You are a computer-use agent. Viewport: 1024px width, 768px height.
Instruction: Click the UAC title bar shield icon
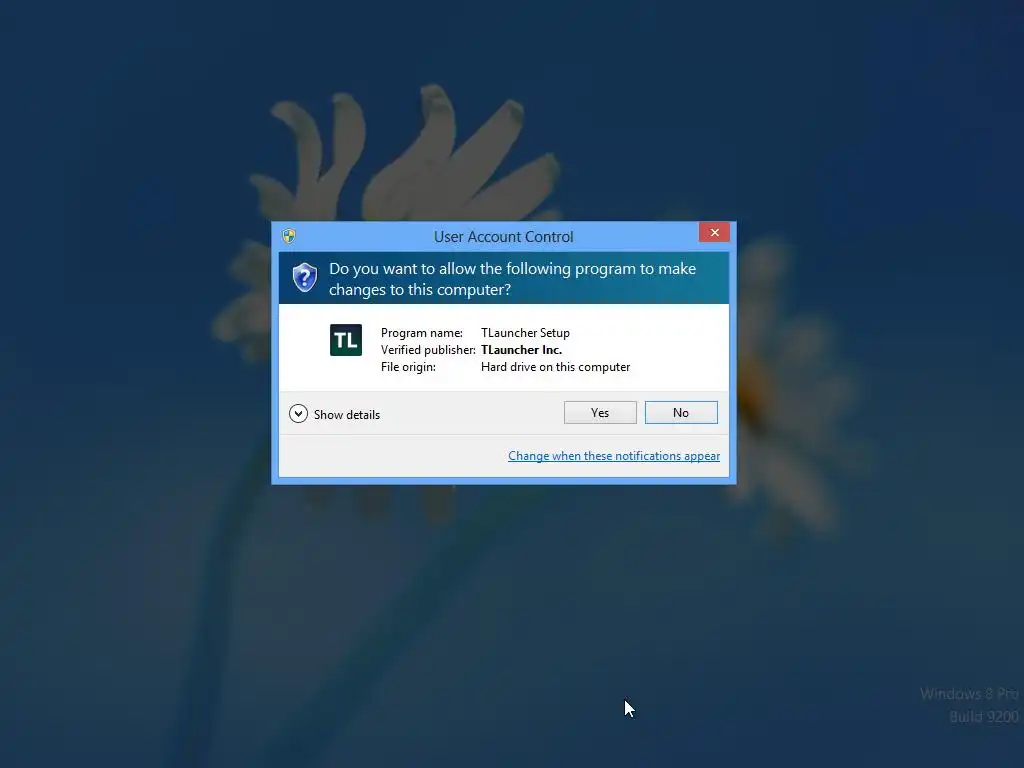tap(289, 236)
